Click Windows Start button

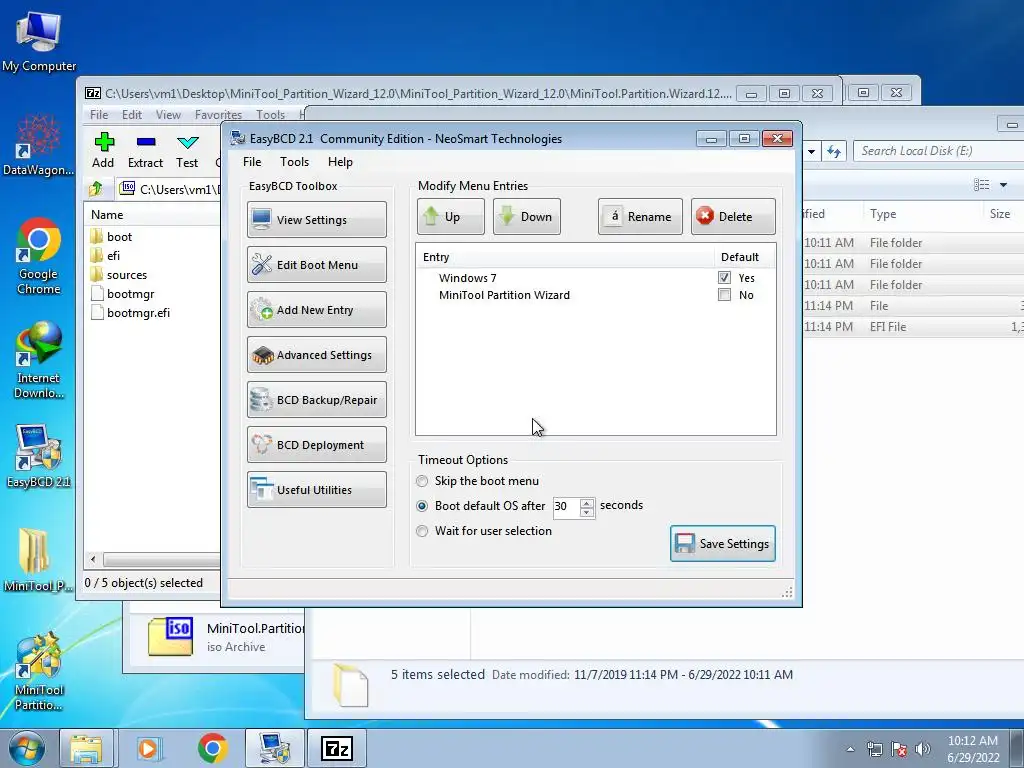(x=27, y=748)
